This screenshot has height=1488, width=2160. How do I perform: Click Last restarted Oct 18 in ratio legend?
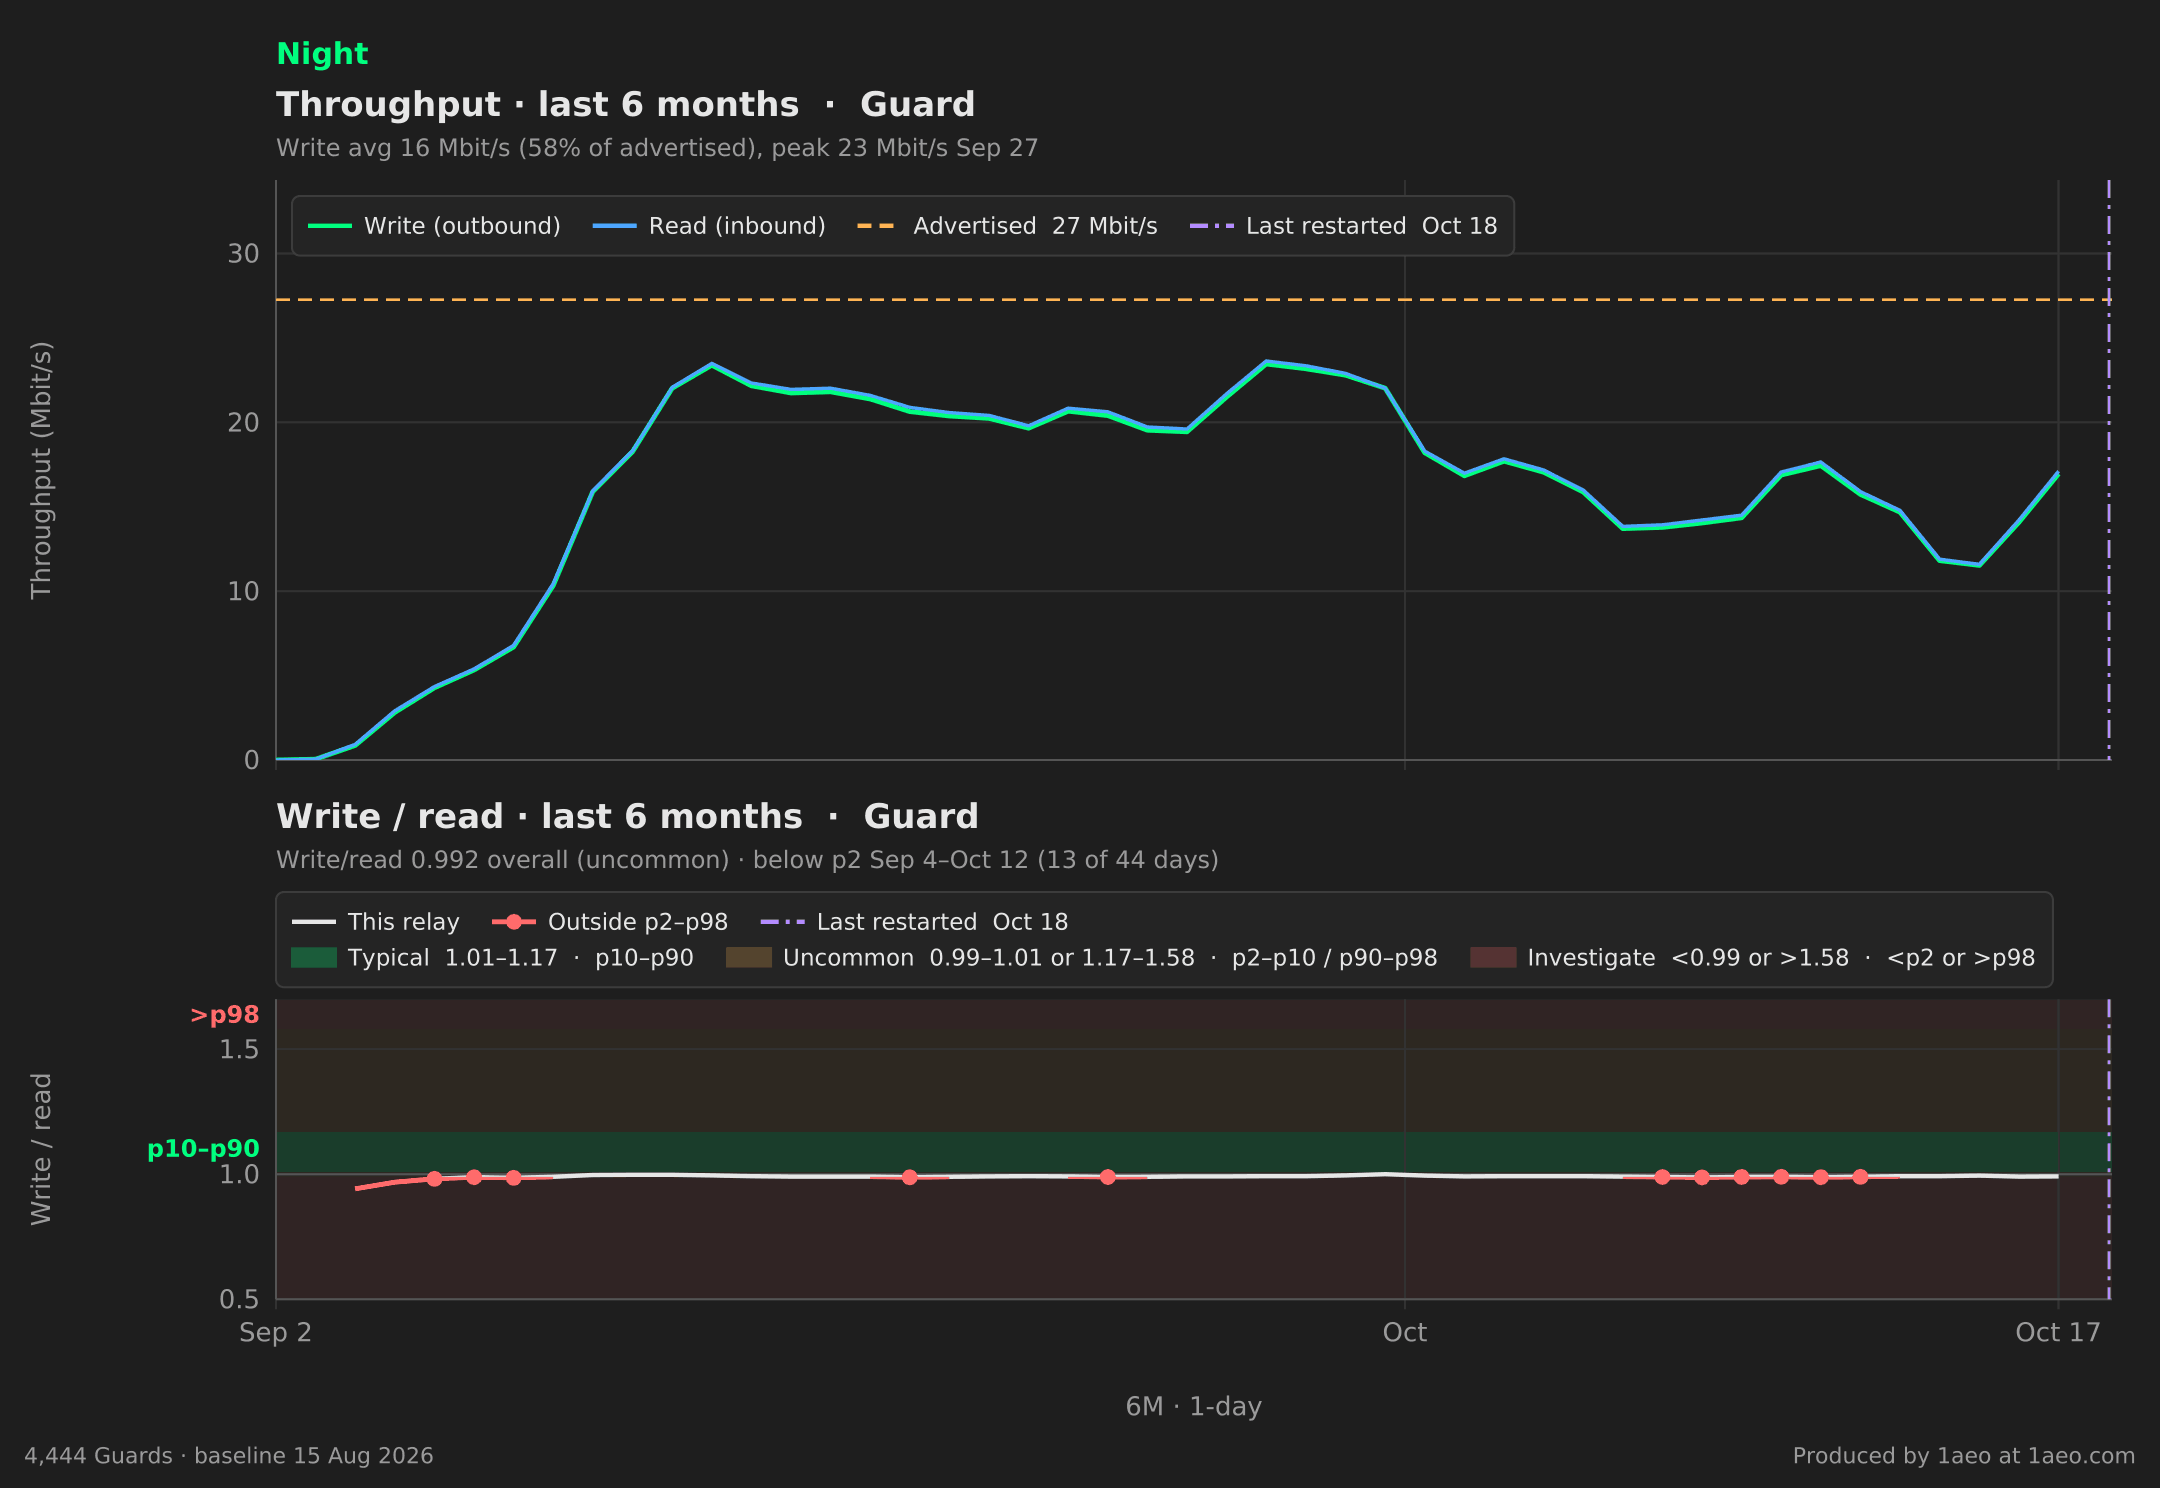[914, 922]
